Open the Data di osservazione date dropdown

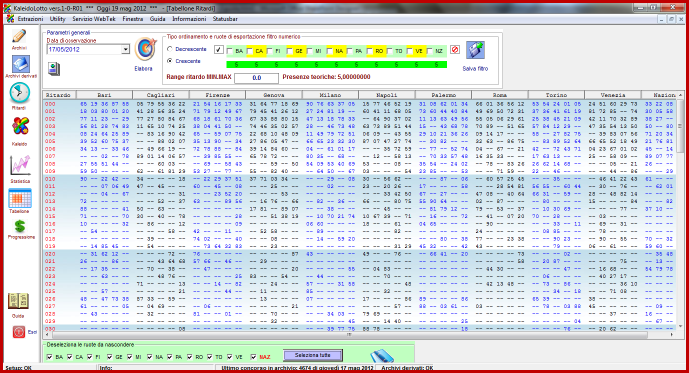pyautogui.click(x=125, y=49)
